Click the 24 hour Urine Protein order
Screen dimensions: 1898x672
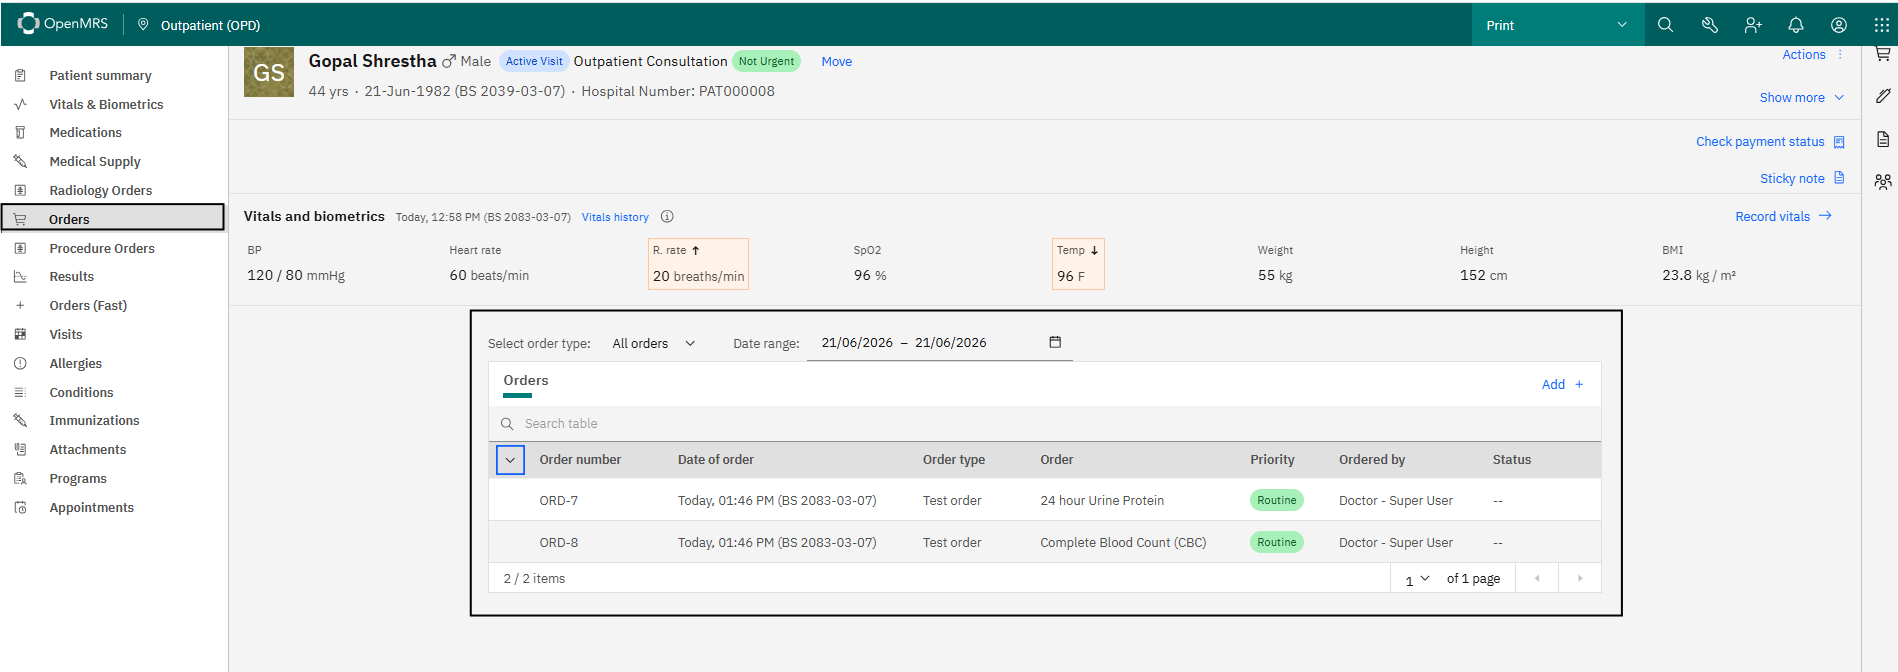[1102, 501]
